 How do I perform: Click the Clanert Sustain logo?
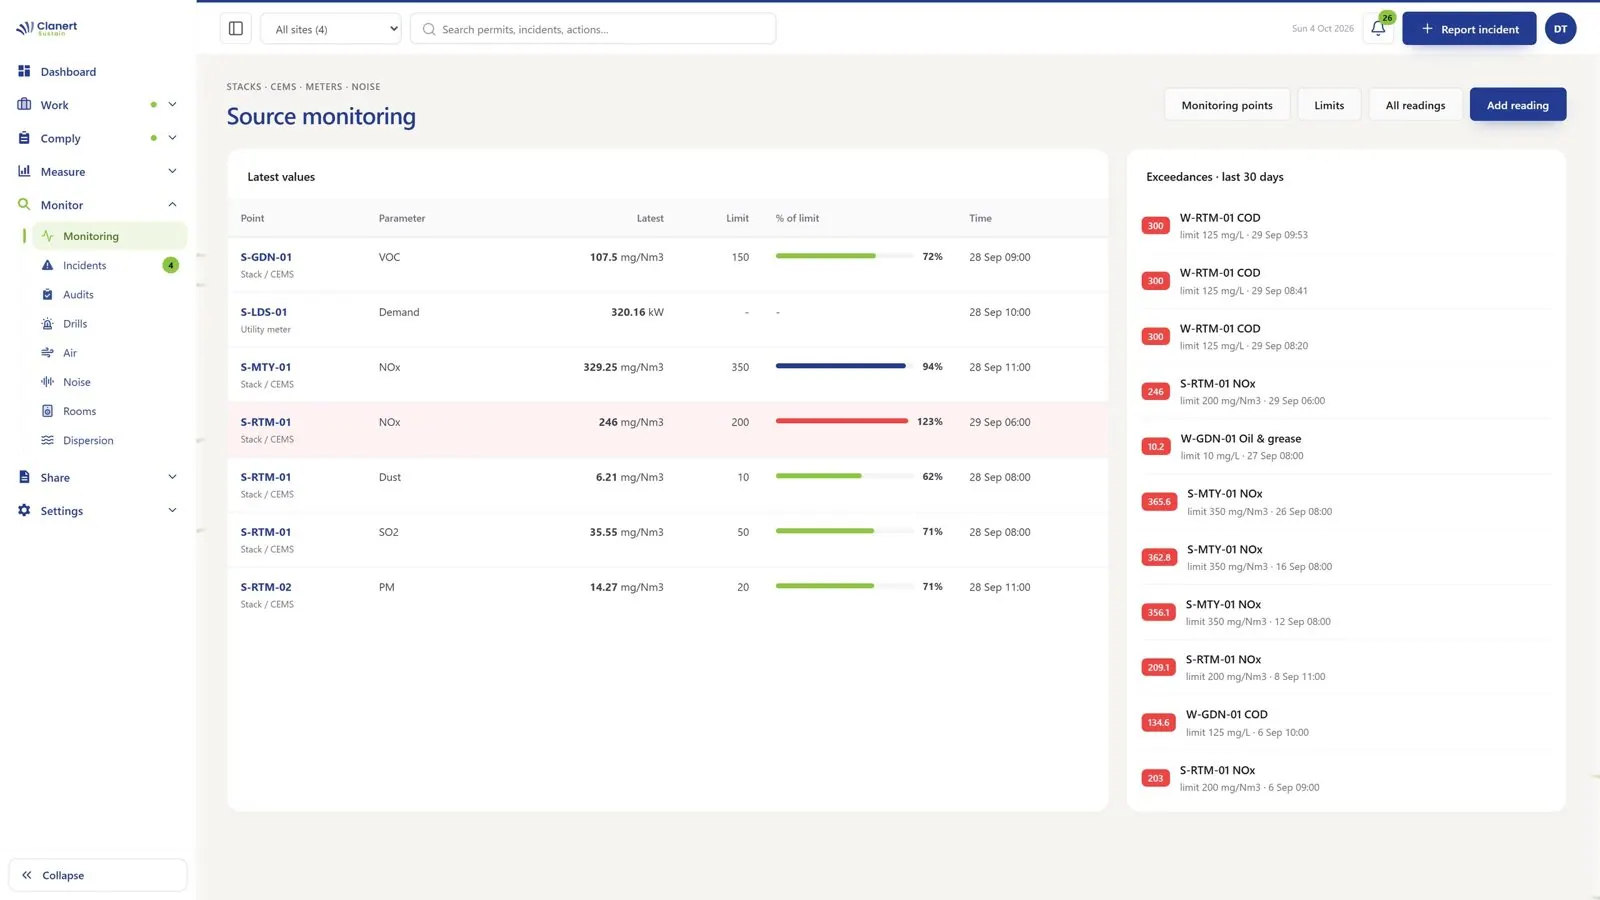pyautogui.click(x=47, y=28)
